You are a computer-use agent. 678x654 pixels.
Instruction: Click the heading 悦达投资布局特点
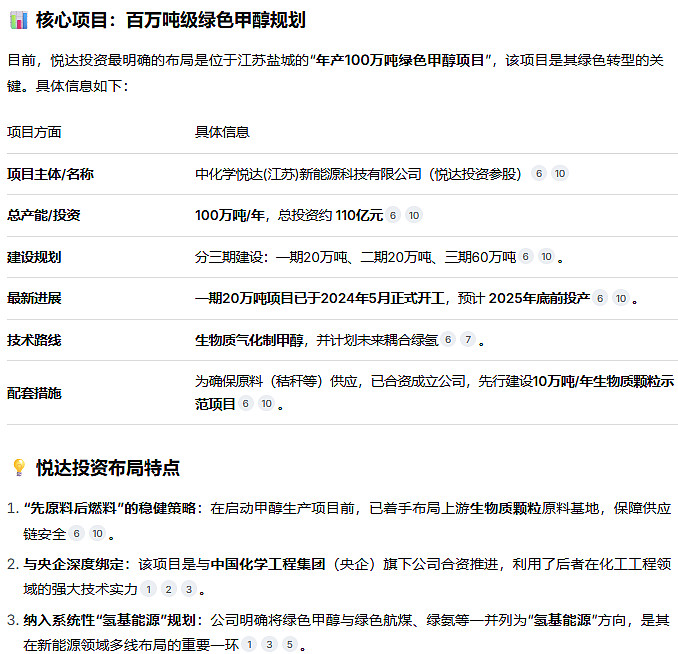click(108, 468)
